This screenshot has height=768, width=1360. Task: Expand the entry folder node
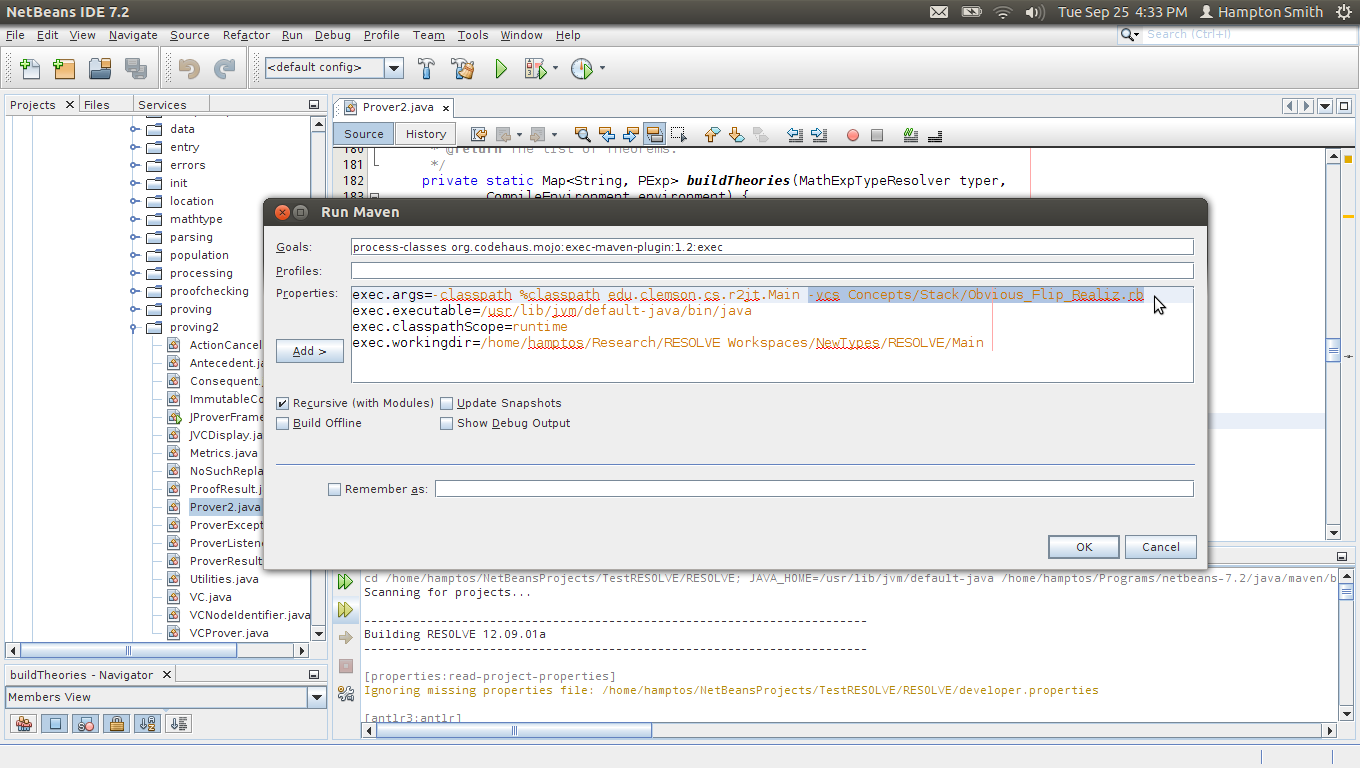click(135, 147)
